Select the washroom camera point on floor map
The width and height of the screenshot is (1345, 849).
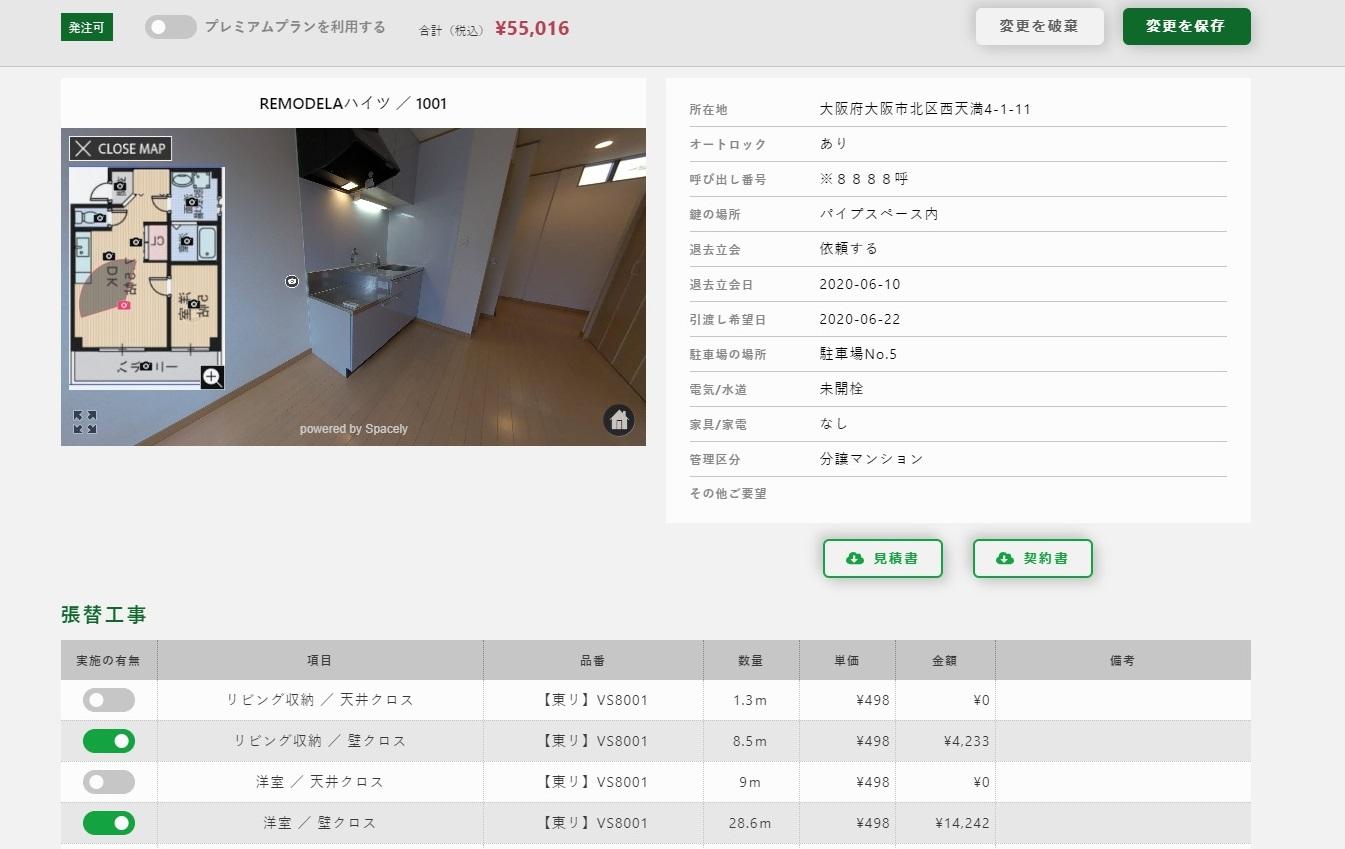pos(192,202)
